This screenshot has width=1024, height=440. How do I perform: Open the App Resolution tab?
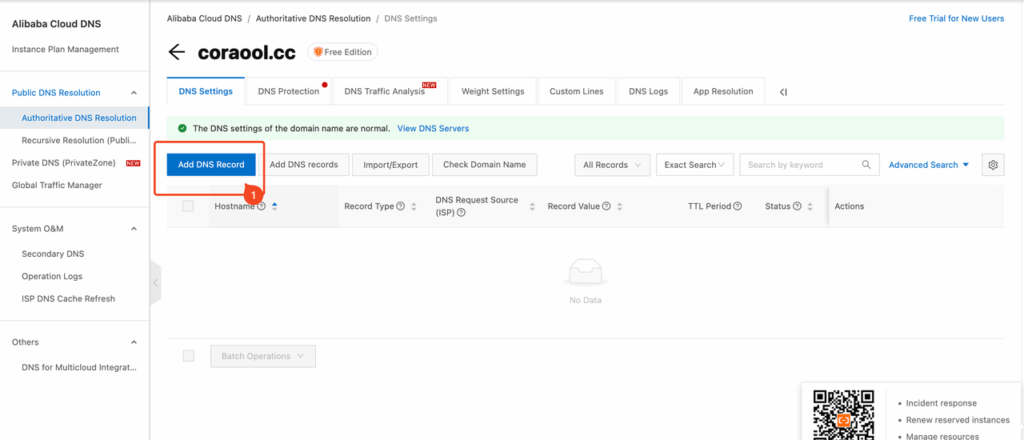tap(723, 91)
